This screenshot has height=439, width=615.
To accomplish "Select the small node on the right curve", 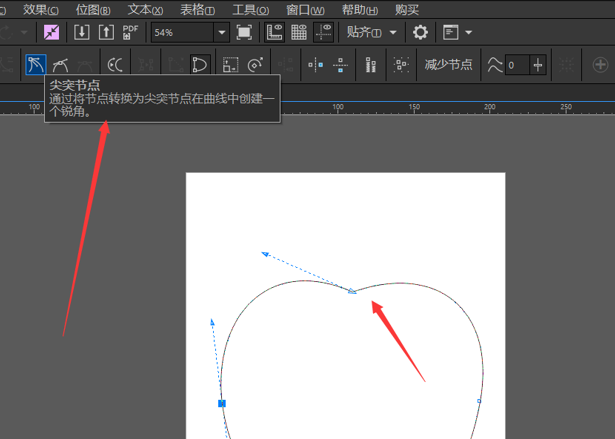I will coord(479,401).
